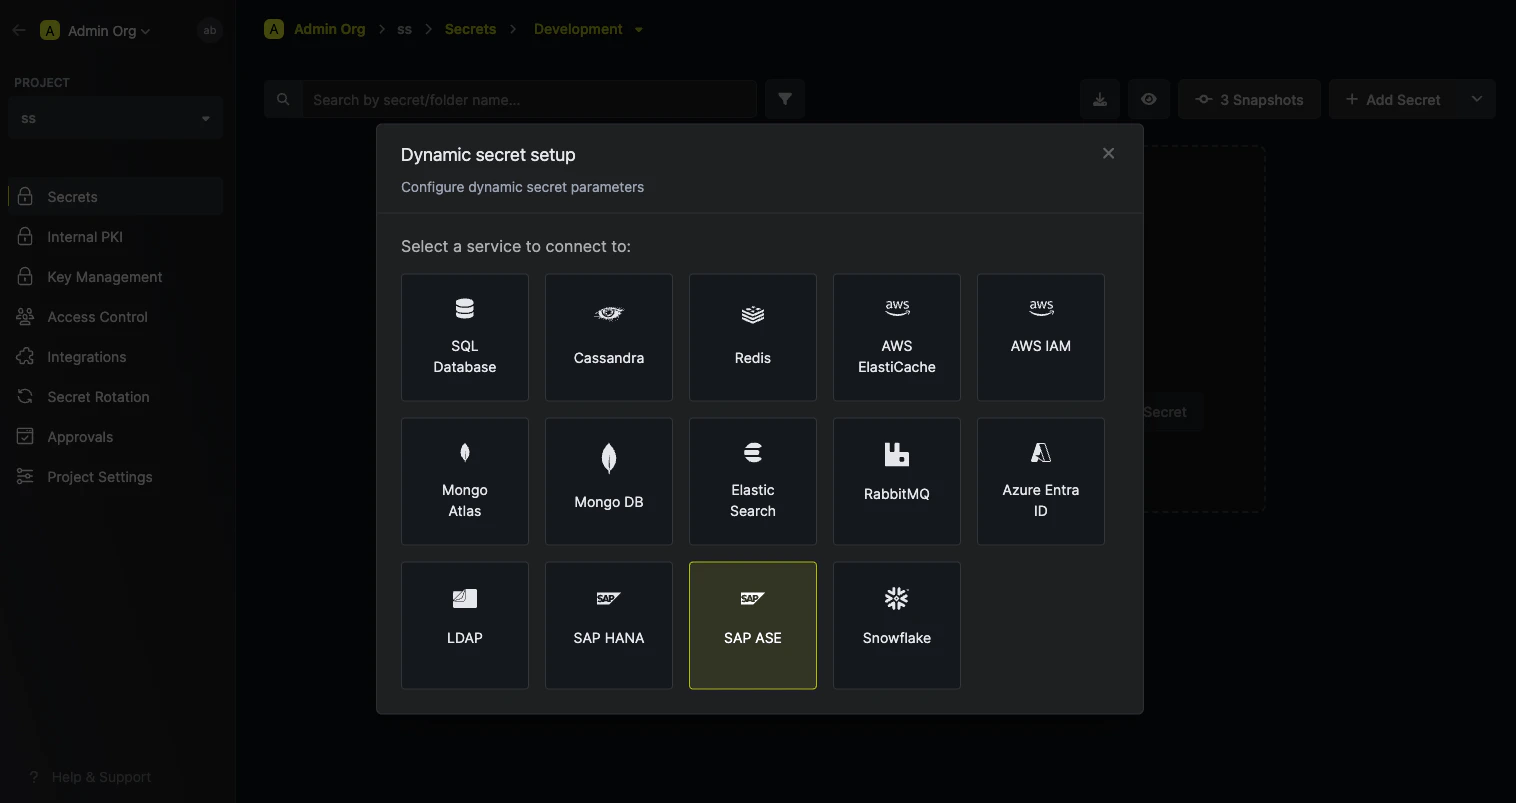Click the Secrets breadcrumb link

470,29
